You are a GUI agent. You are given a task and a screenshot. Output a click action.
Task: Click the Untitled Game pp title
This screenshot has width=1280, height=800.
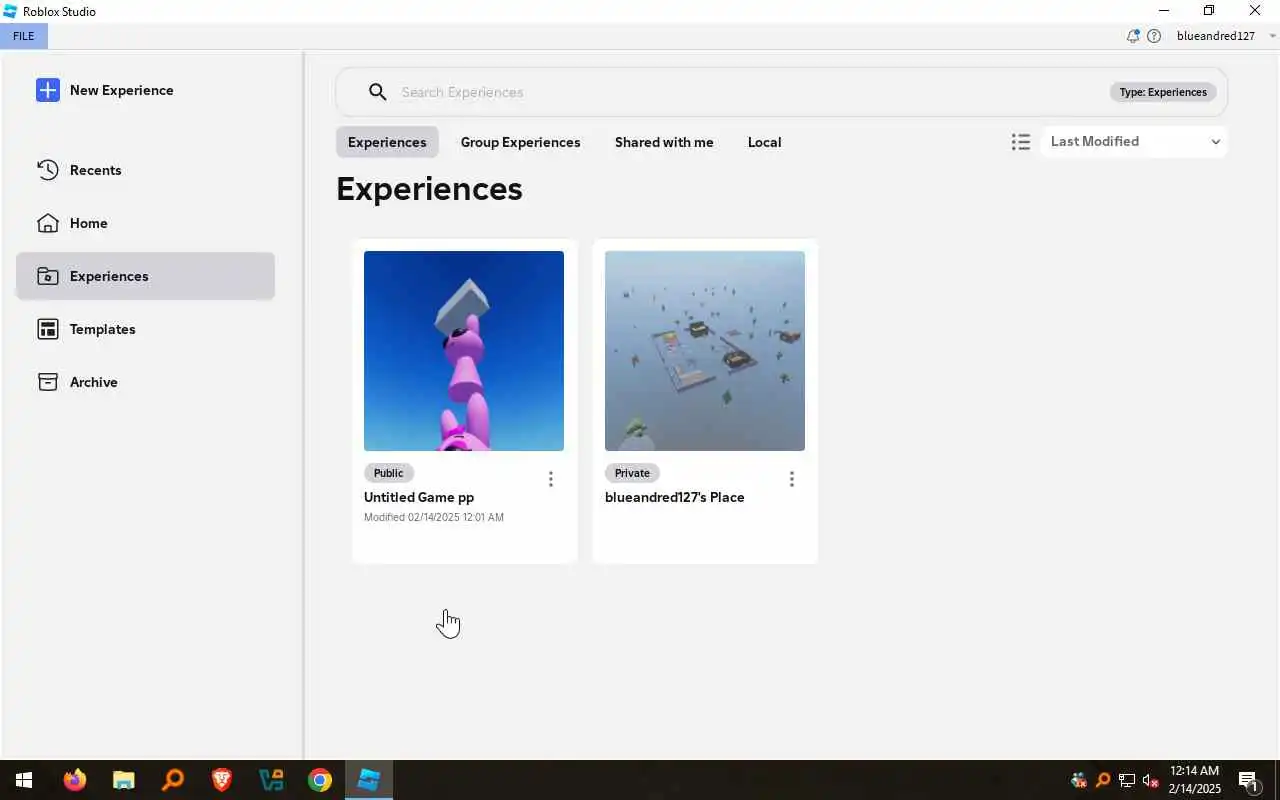pos(419,497)
